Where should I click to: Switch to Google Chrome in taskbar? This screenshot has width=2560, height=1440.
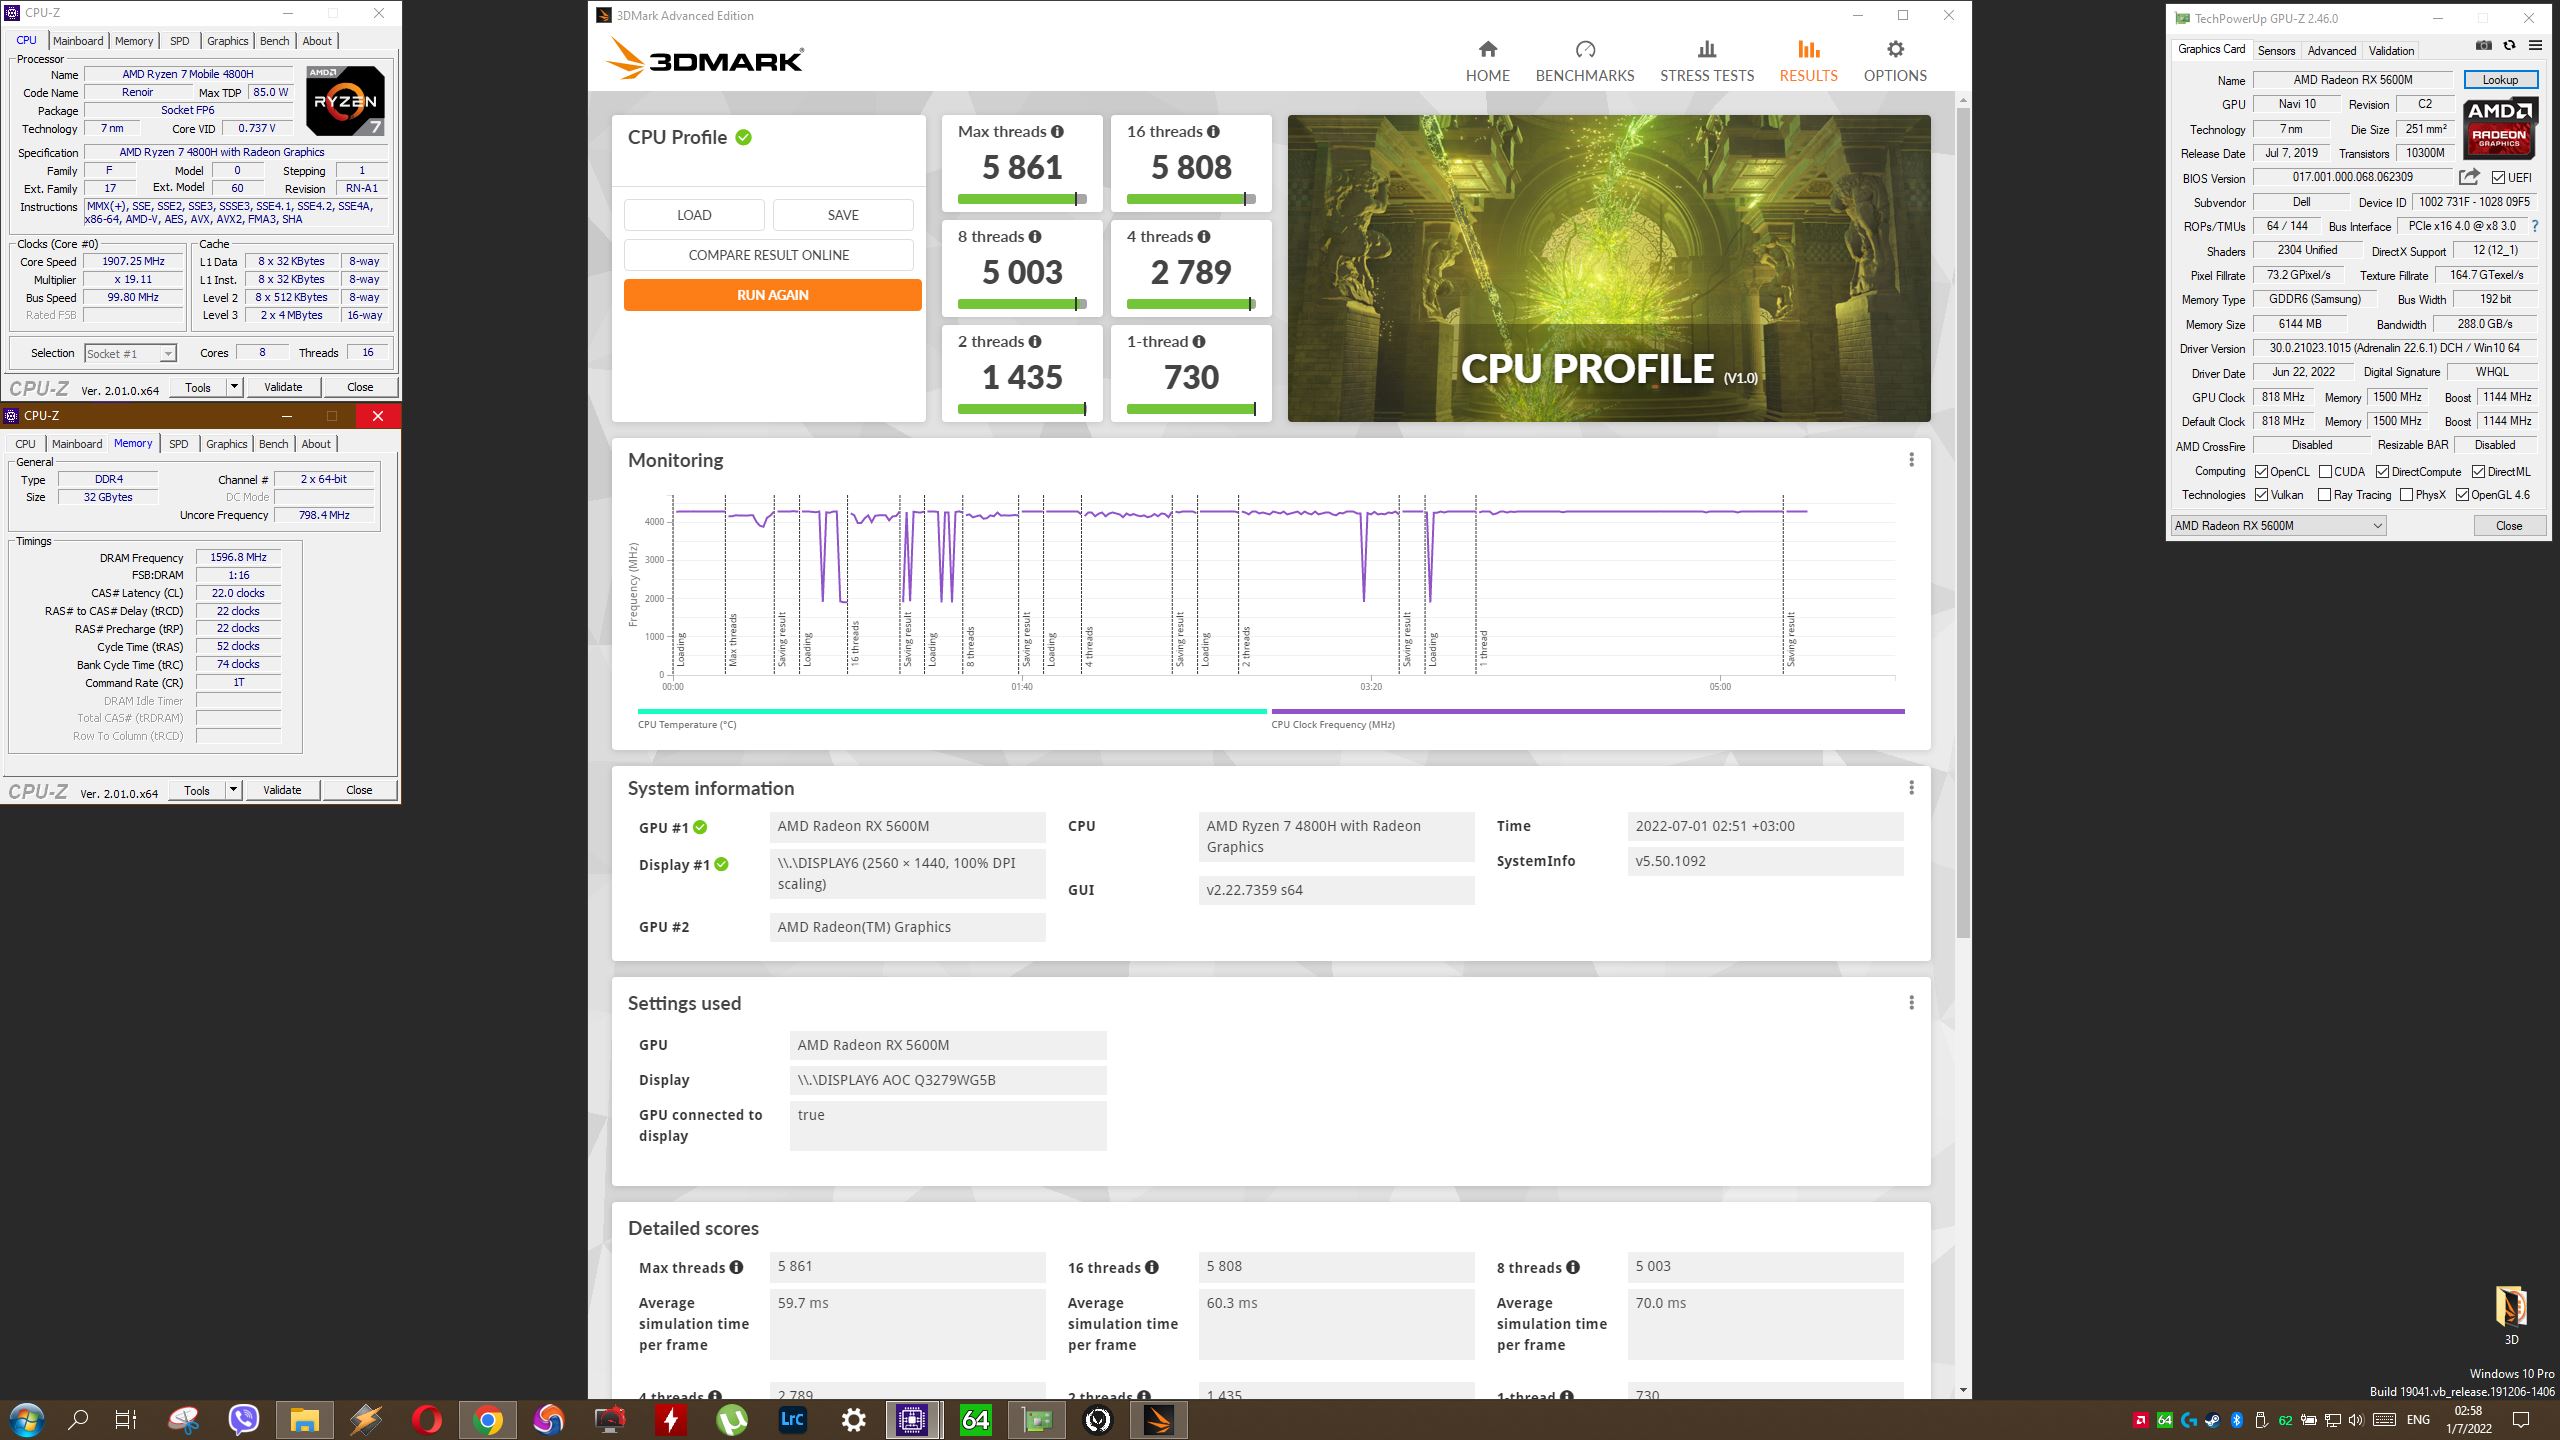[488, 1419]
